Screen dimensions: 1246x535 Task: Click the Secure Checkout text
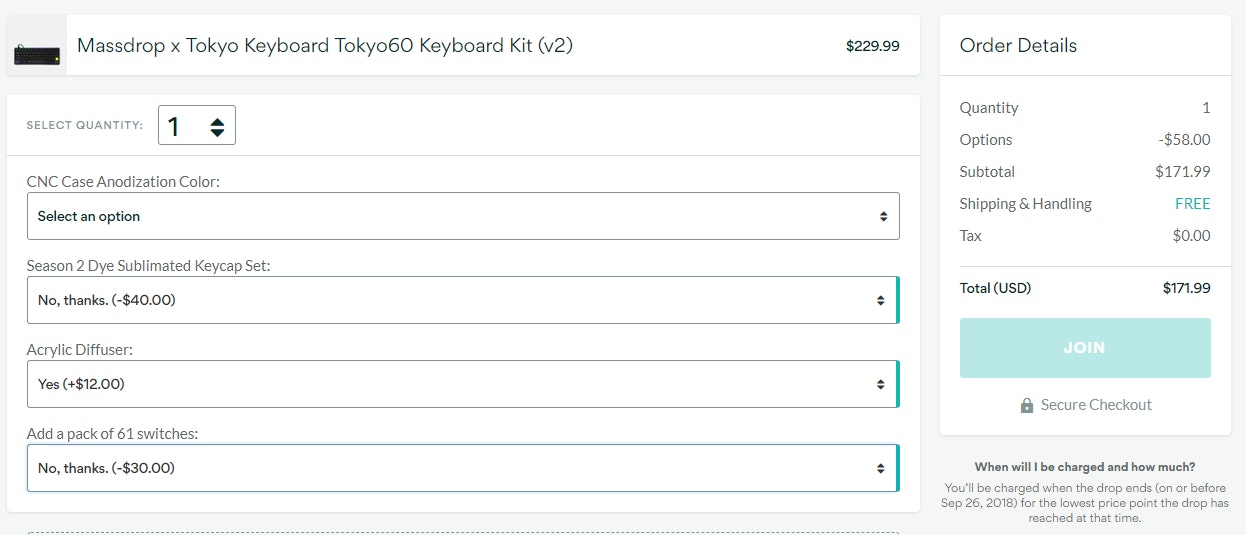pos(1096,405)
